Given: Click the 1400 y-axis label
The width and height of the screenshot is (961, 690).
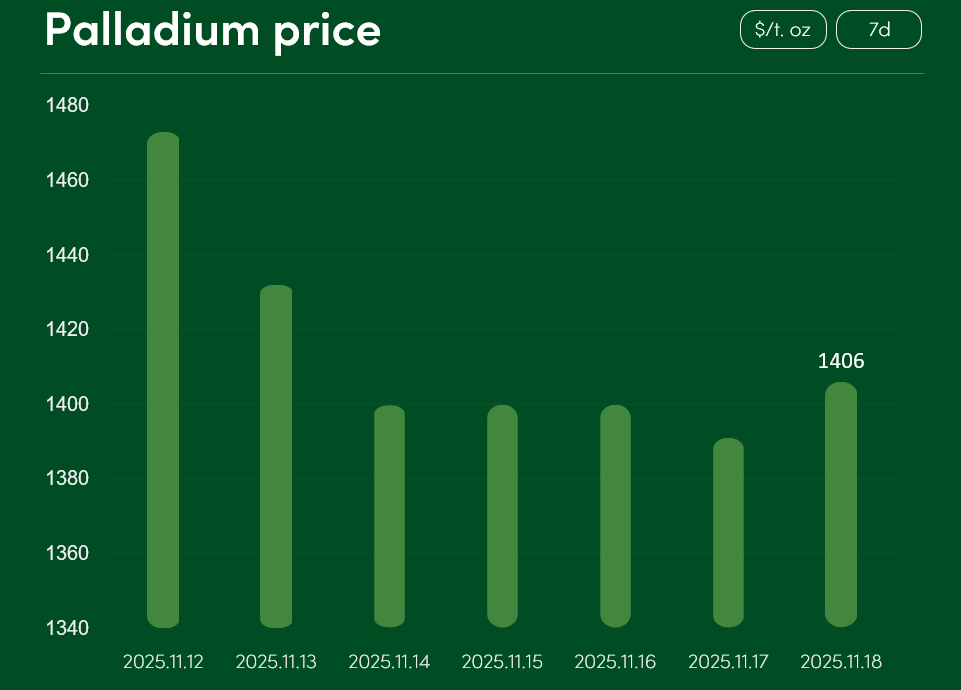Looking at the screenshot, I should click(67, 404).
